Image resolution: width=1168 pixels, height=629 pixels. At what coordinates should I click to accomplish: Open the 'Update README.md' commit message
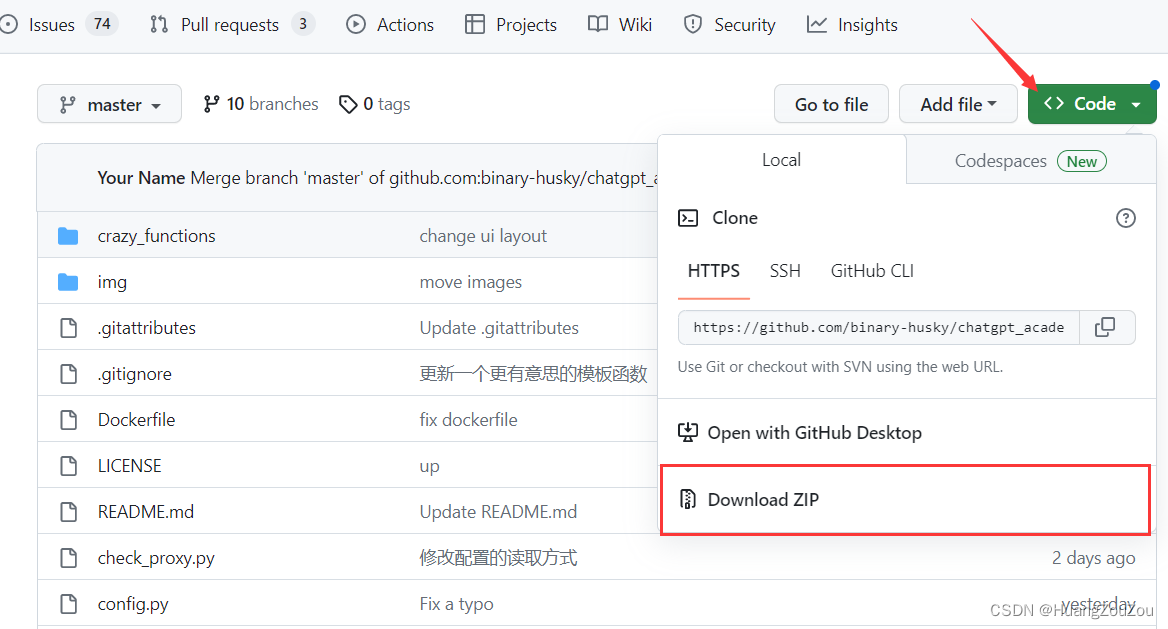[x=498, y=512]
